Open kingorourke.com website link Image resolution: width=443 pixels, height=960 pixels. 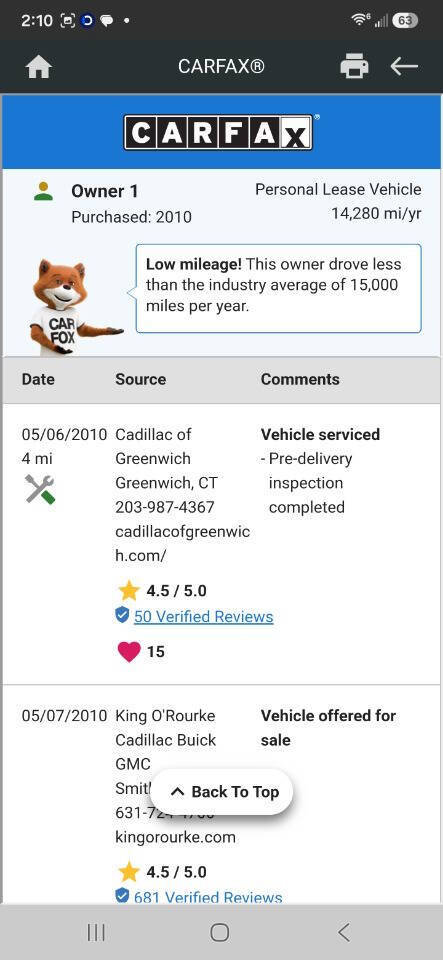click(175, 837)
